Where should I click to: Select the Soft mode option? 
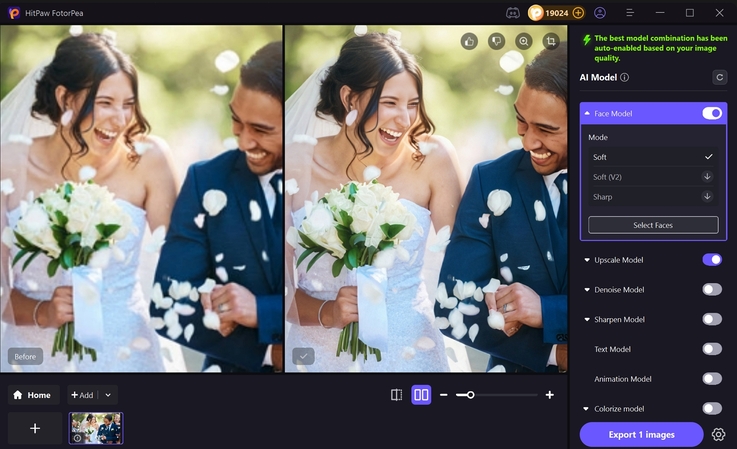(653, 157)
